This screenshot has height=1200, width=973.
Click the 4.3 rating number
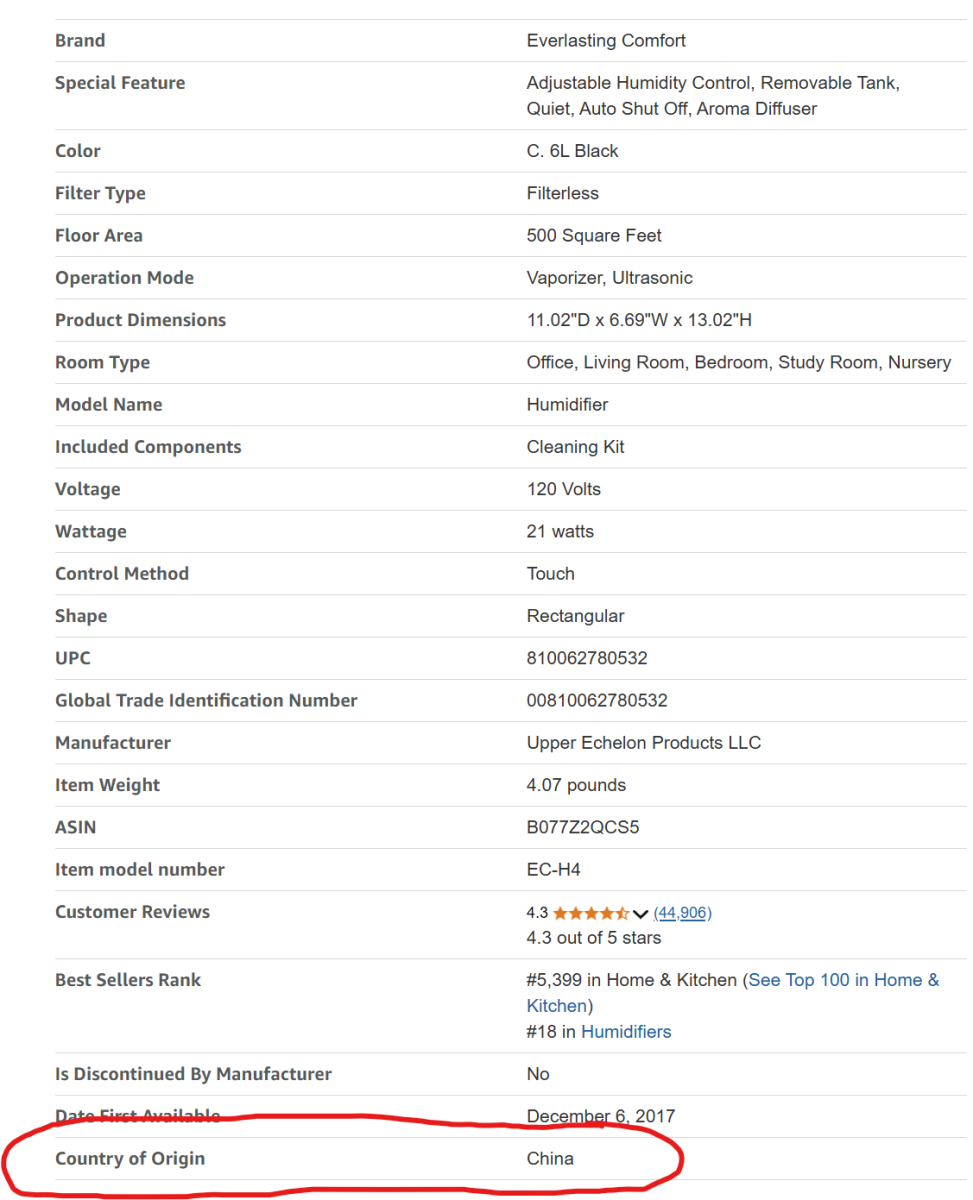click(x=537, y=913)
